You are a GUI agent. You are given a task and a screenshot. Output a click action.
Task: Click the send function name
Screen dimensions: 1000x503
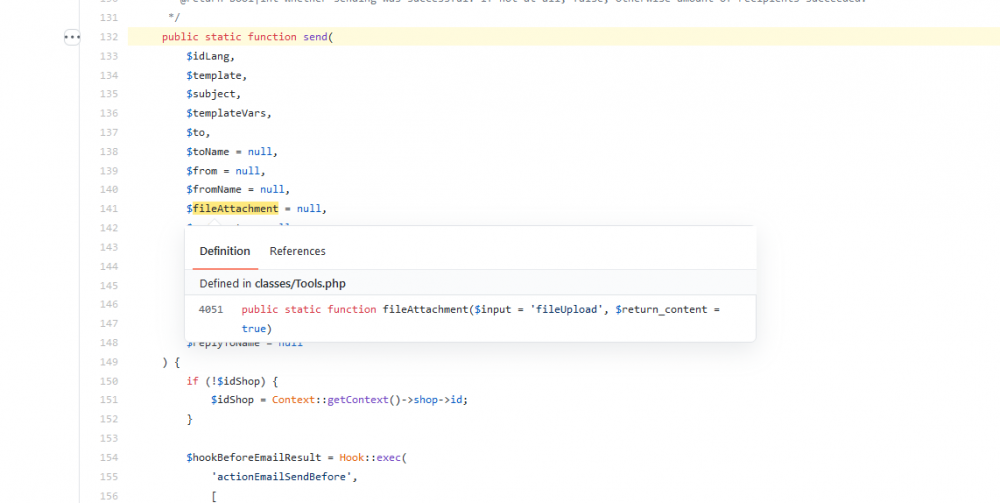click(315, 37)
